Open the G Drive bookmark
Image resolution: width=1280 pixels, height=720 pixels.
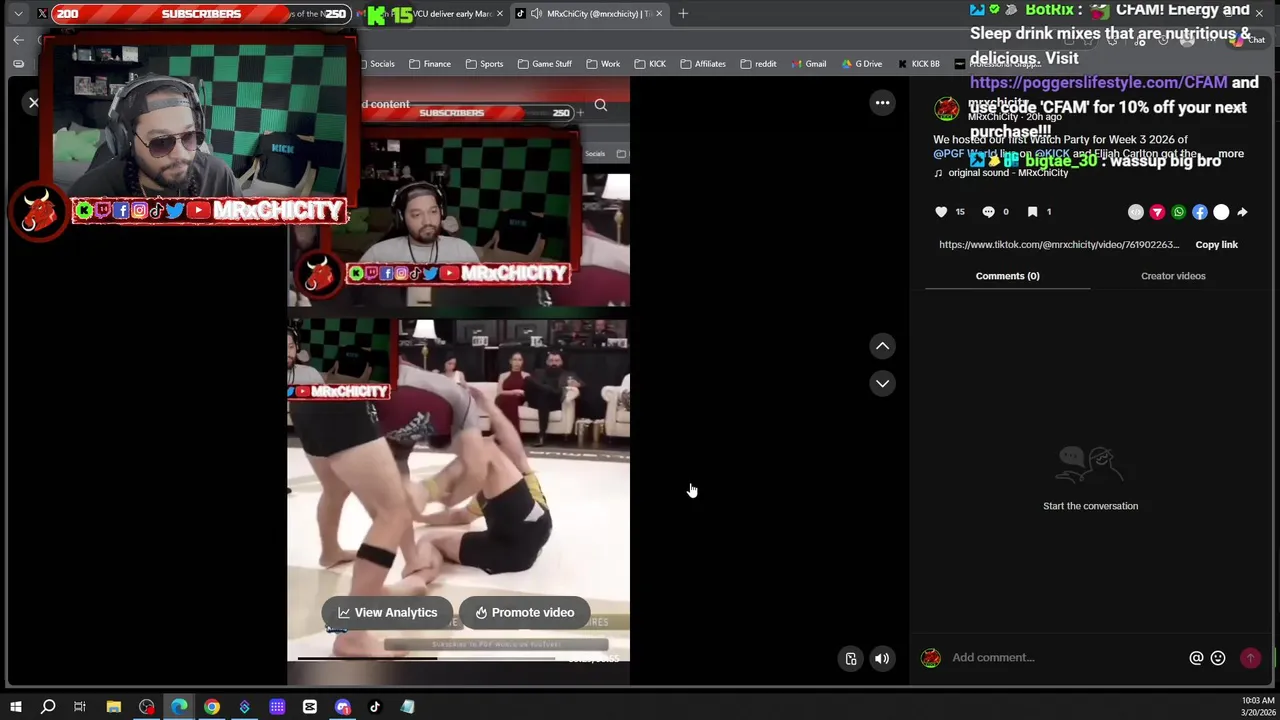tap(861, 64)
